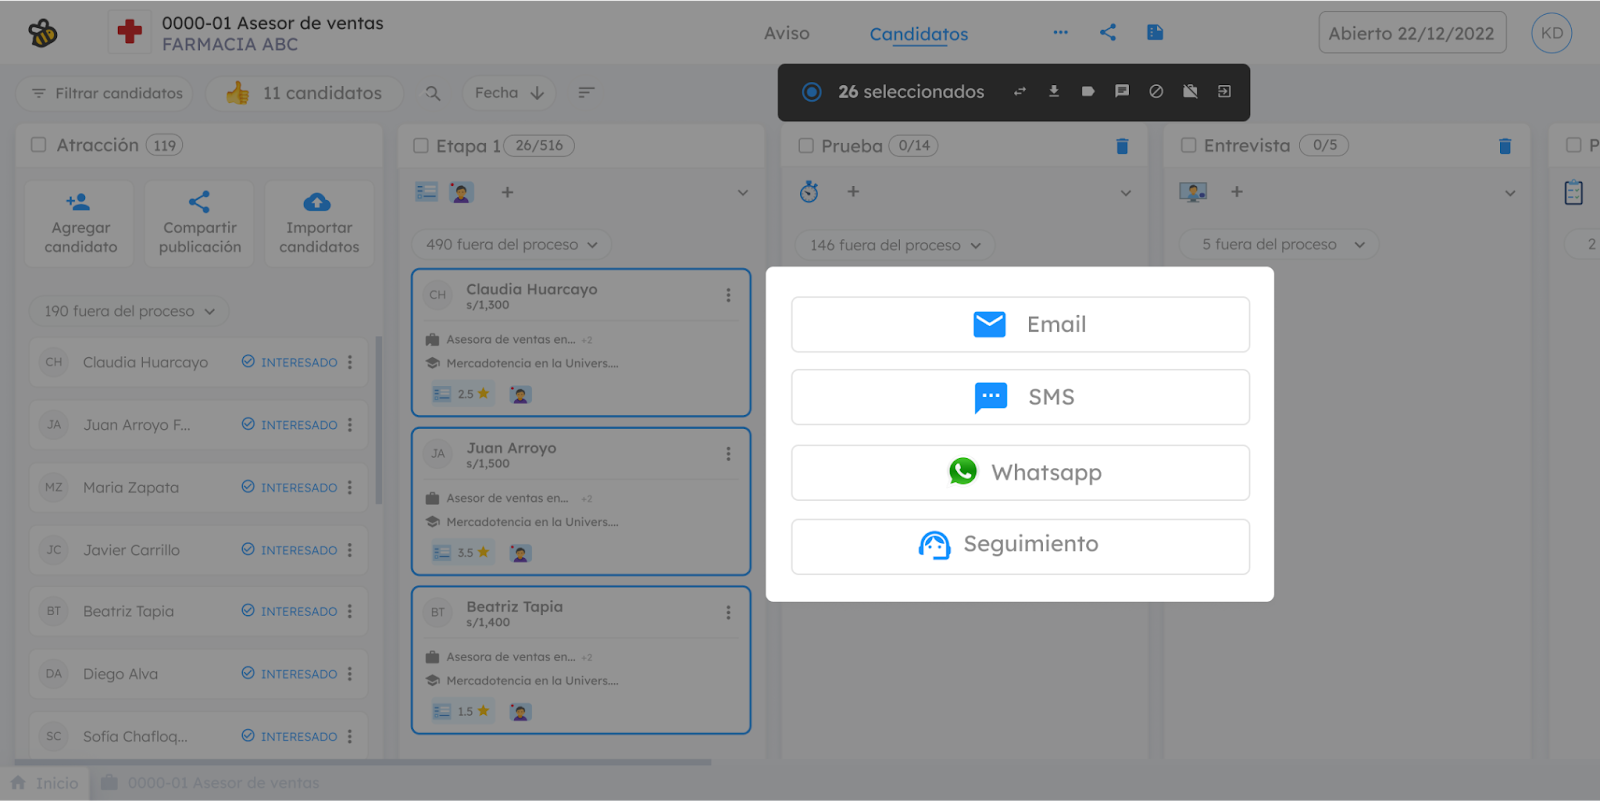Expand 146 fuera del proceso dropdown

coord(895,245)
